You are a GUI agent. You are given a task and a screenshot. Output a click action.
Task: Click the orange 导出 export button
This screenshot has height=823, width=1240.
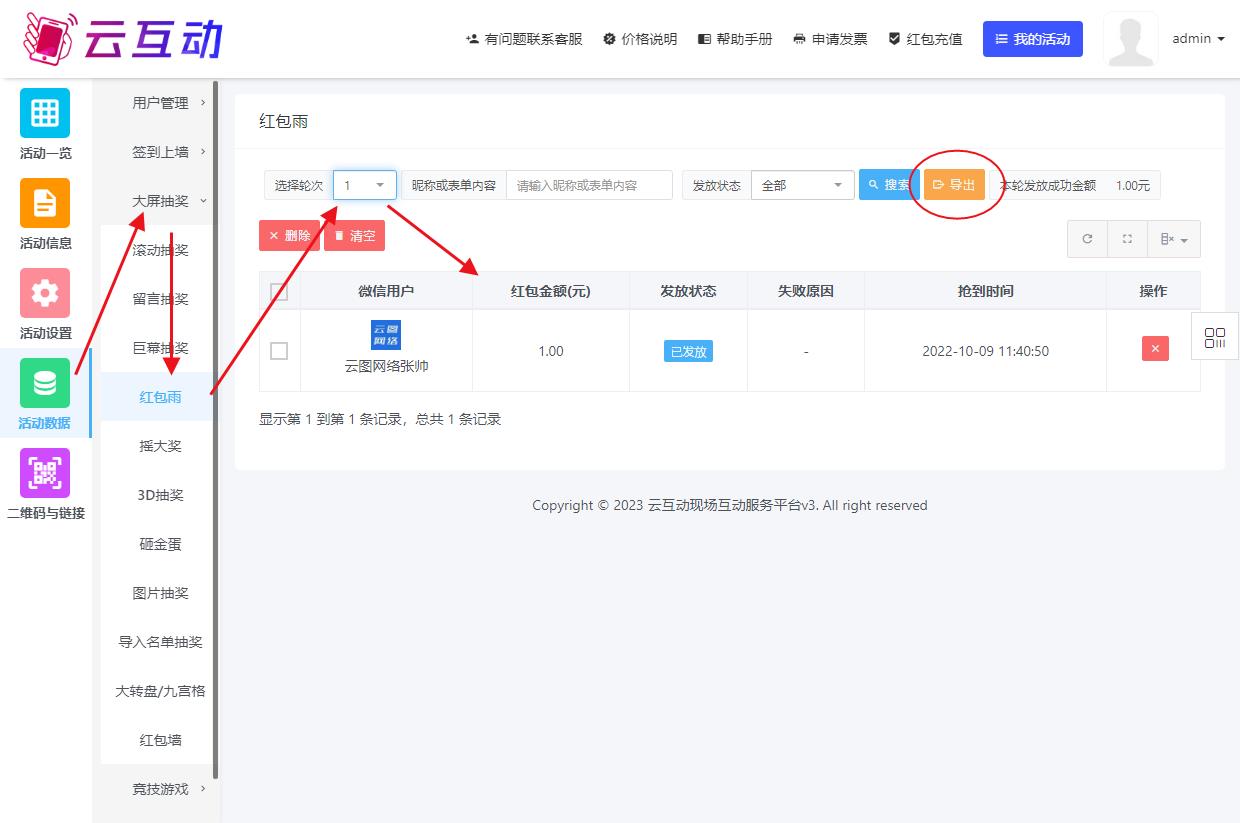954,185
